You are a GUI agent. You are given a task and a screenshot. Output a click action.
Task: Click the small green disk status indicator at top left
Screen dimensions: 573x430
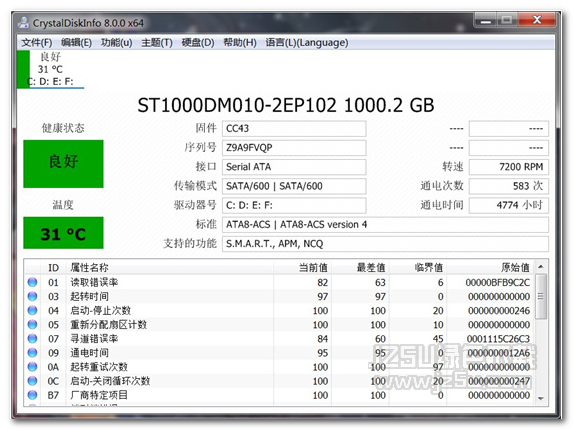(x=23, y=69)
